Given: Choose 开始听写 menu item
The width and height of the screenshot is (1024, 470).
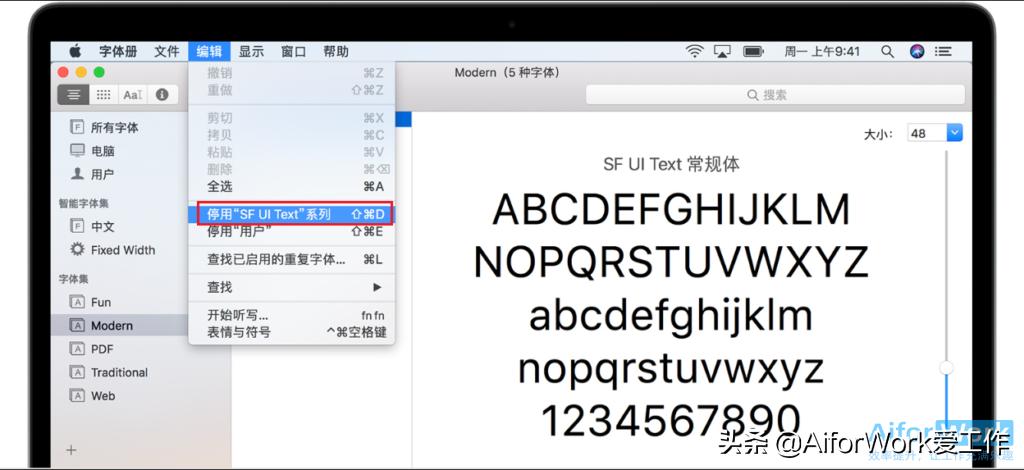Looking at the screenshot, I should pos(292,315).
